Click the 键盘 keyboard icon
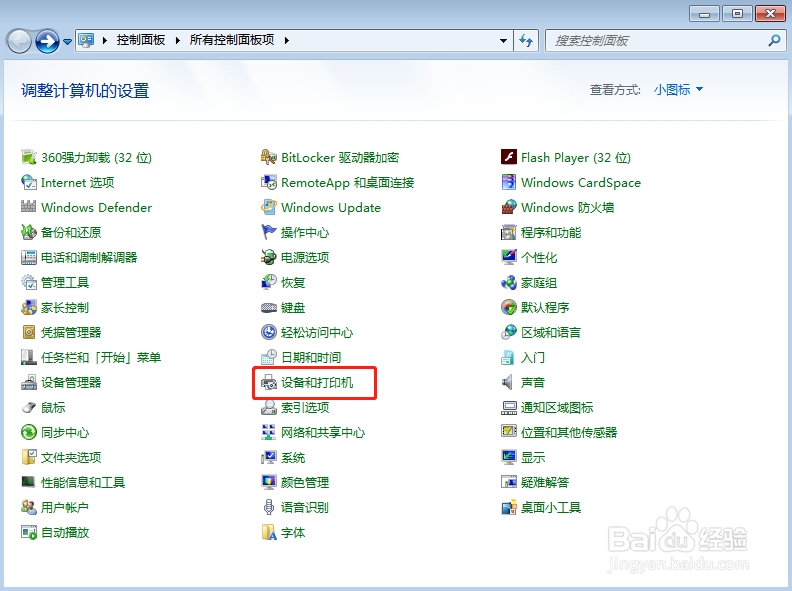This screenshot has width=792, height=591. pyautogui.click(x=269, y=307)
